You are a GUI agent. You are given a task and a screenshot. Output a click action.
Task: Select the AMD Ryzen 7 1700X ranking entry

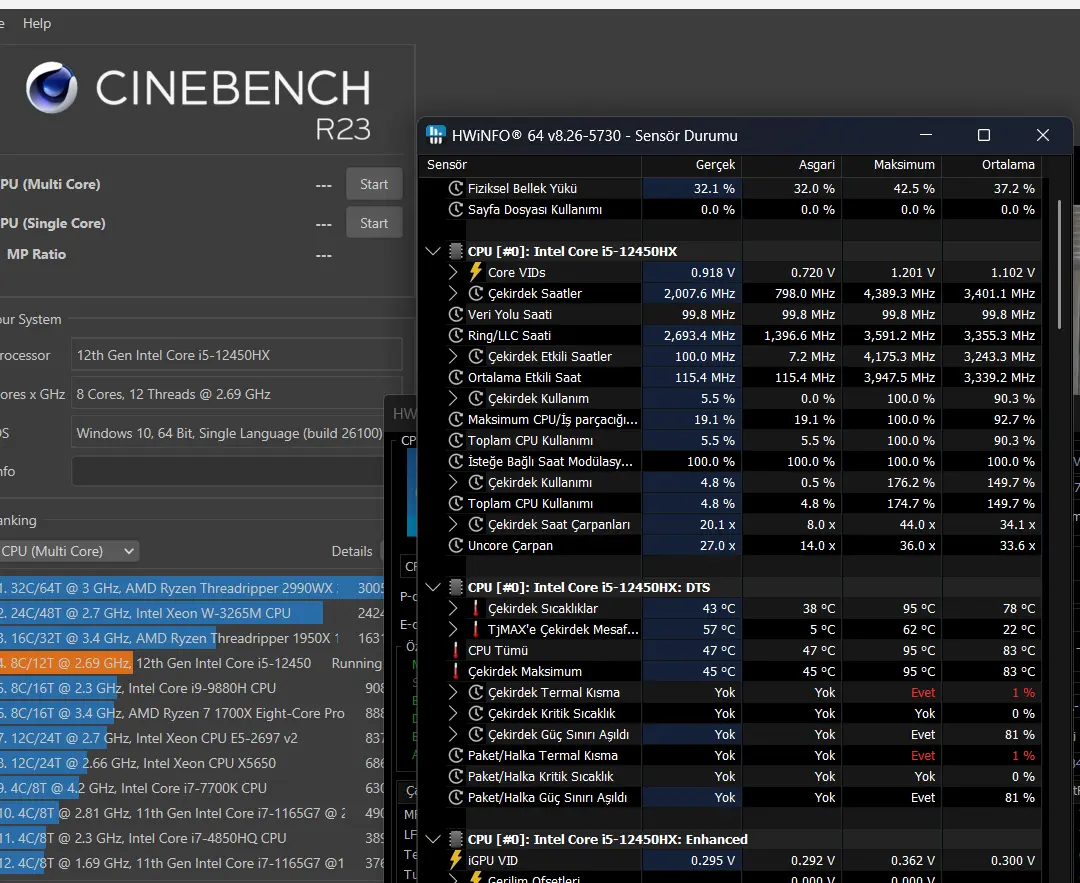(x=191, y=714)
